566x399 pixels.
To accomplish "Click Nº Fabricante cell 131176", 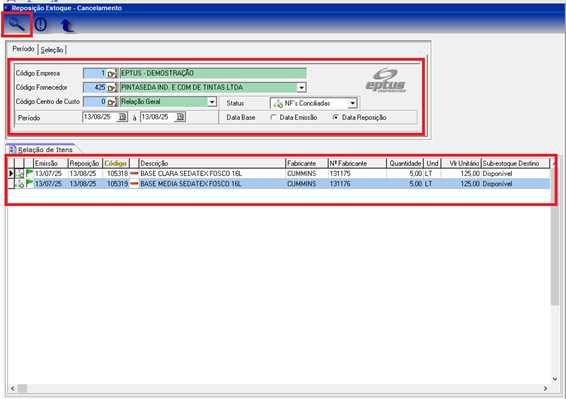I will pos(357,184).
